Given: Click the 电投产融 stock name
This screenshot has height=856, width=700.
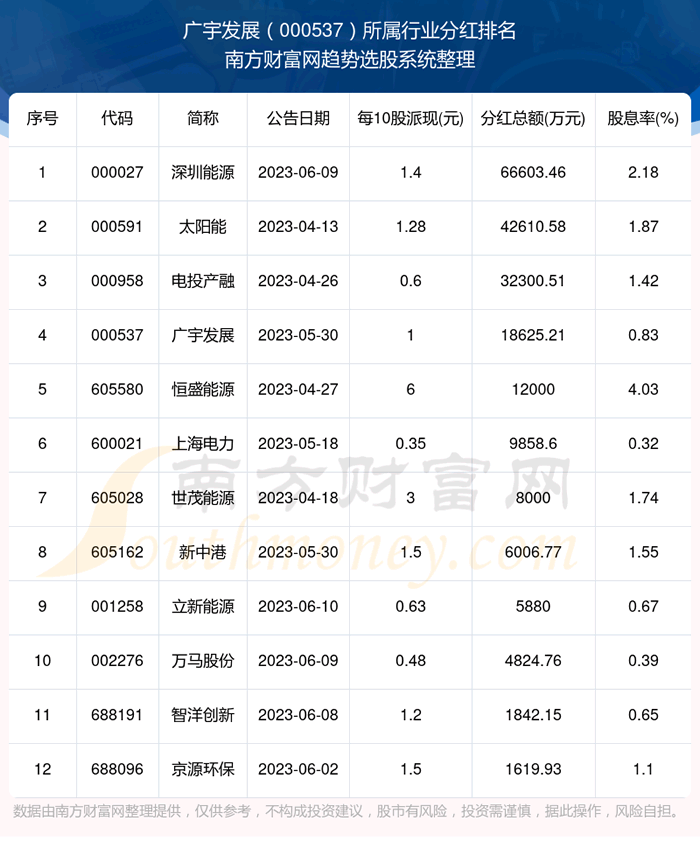Looking at the screenshot, I should click(x=203, y=281).
